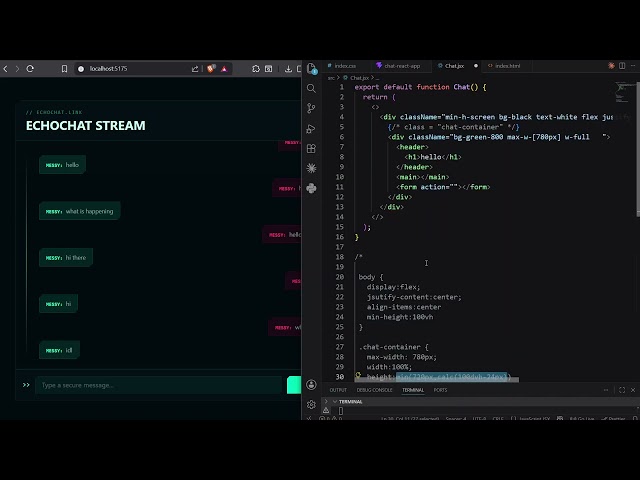640x480 pixels.
Task: Click the red bug icon in the editor toolbar
Action: coord(611,66)
